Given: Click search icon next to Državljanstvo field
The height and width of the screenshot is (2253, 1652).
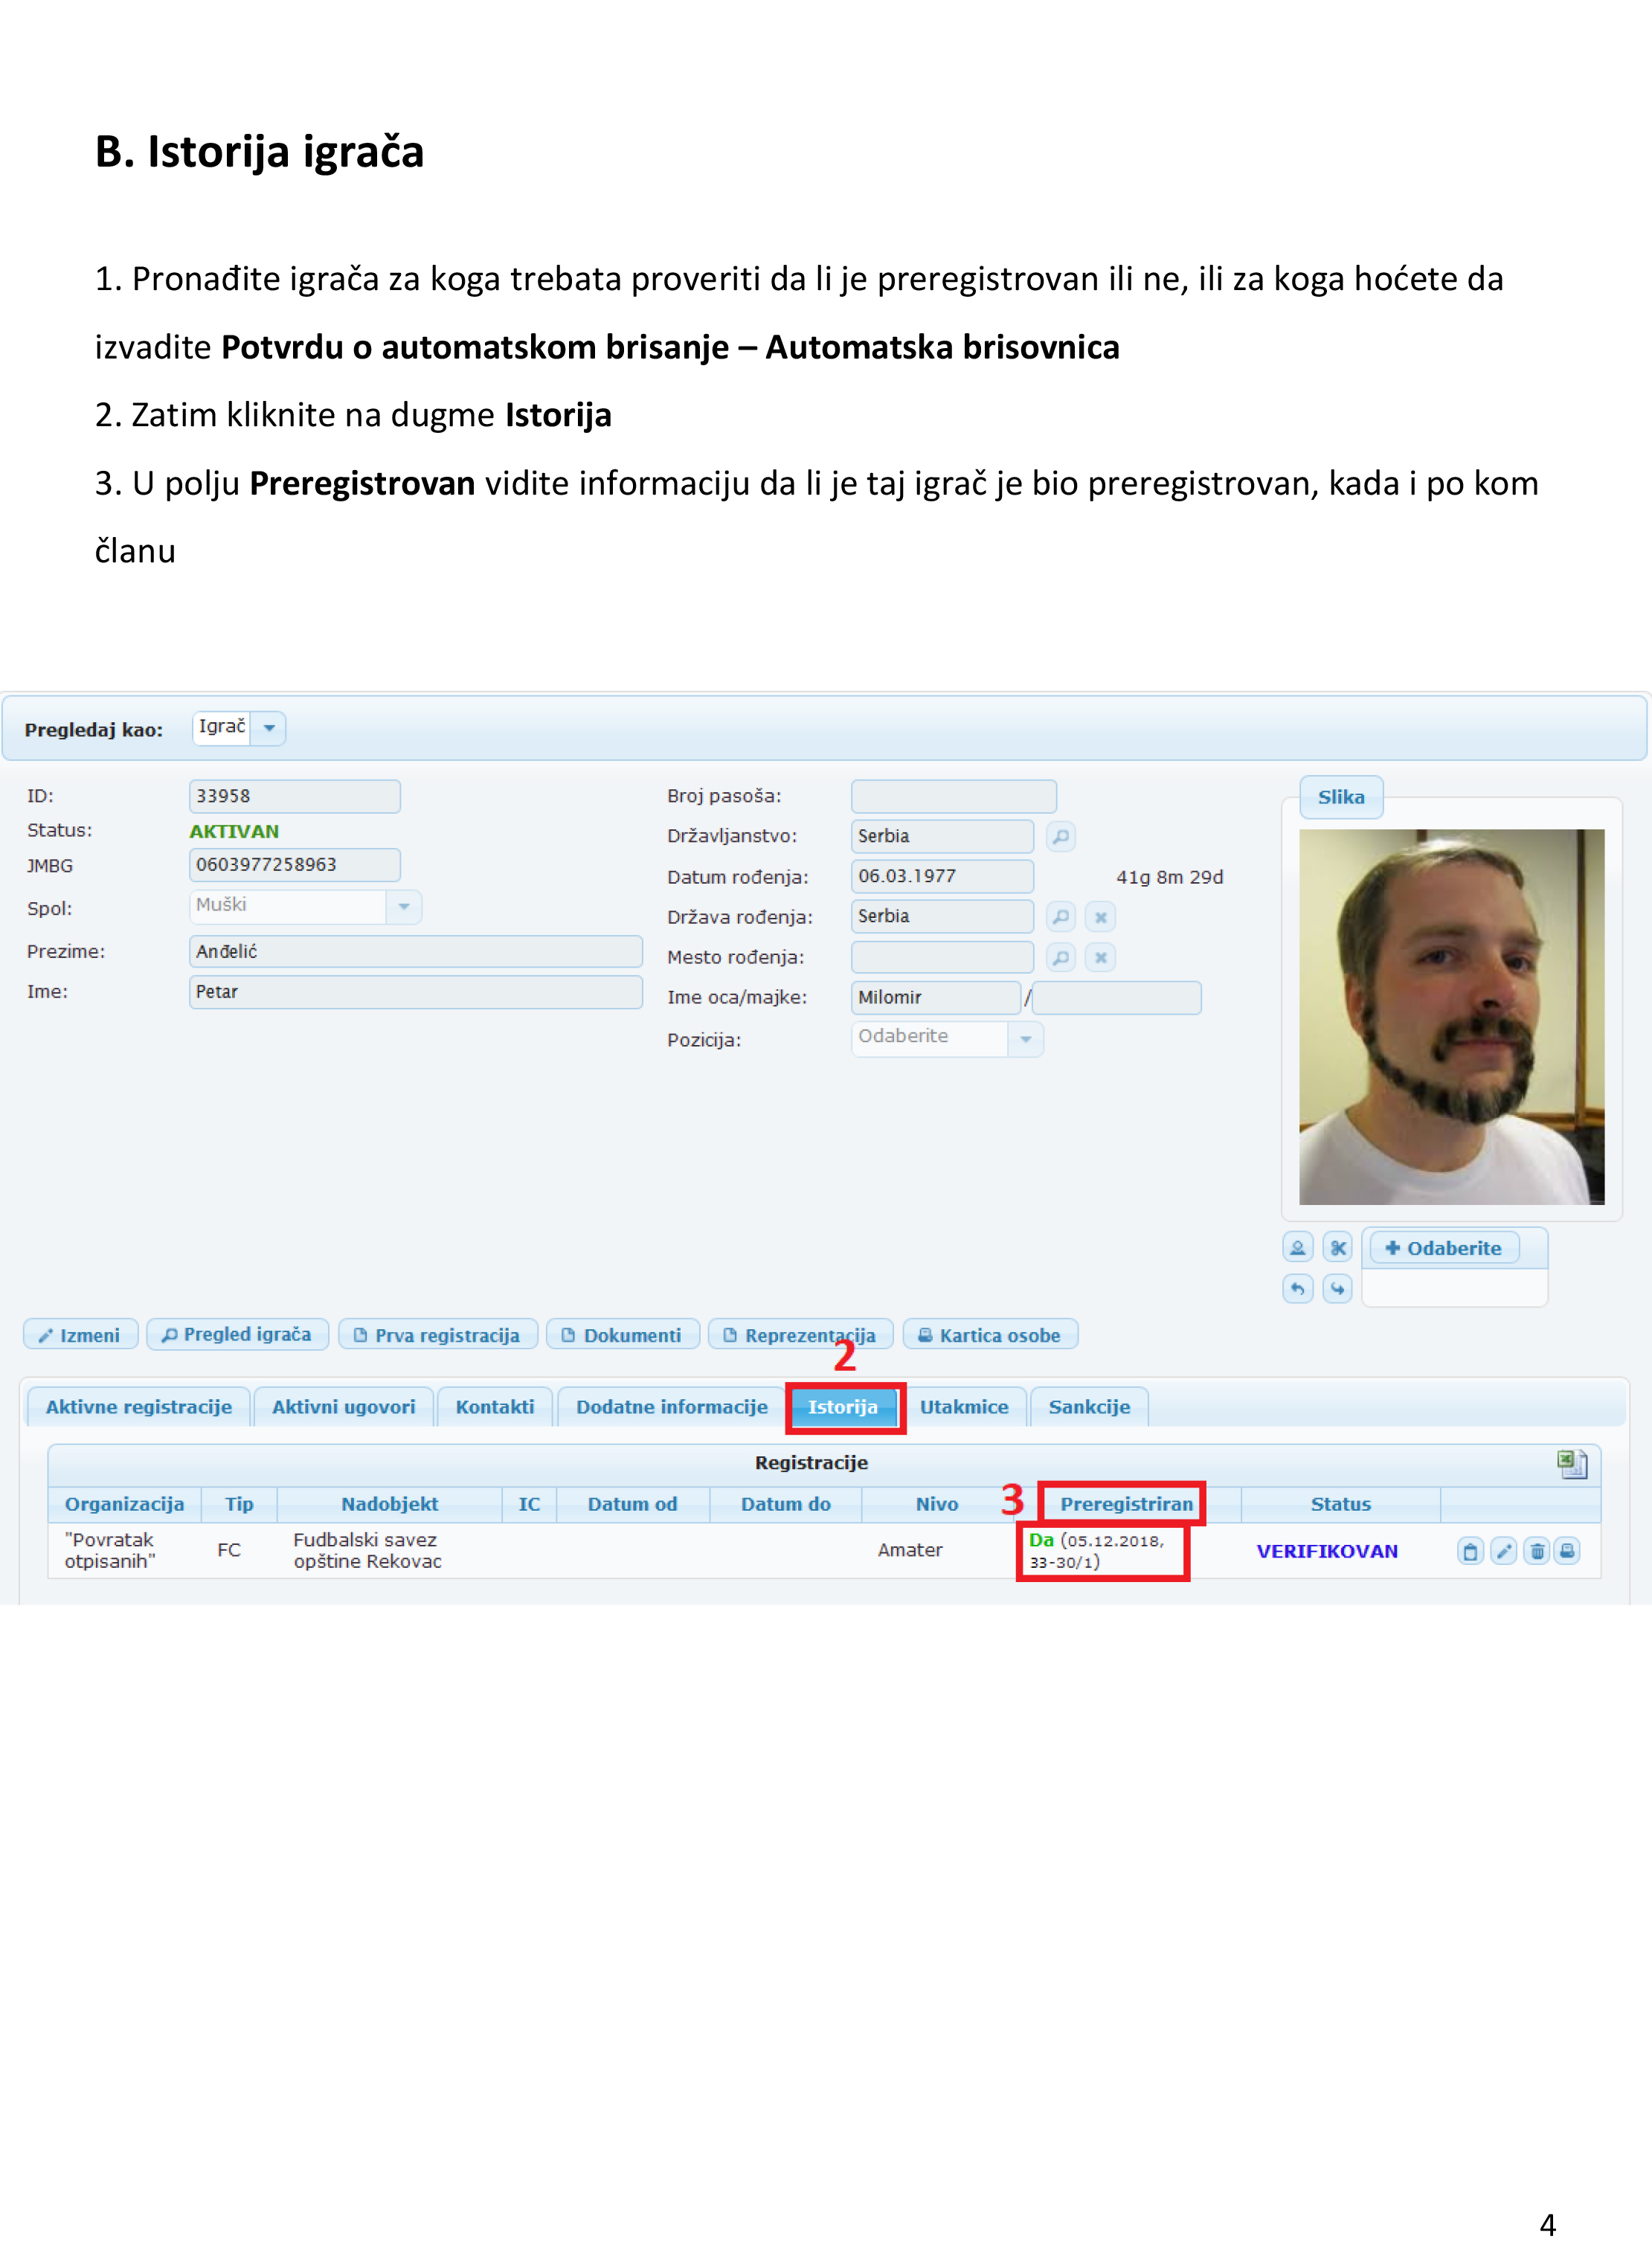Looking at the screenshot, I should 1060,836.
